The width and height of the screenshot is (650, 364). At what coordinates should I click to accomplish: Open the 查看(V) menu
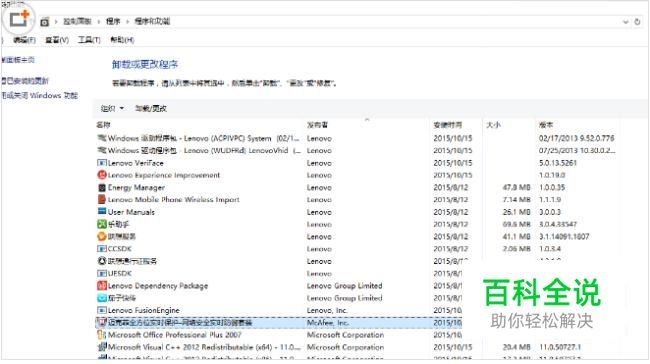(57, 40)
